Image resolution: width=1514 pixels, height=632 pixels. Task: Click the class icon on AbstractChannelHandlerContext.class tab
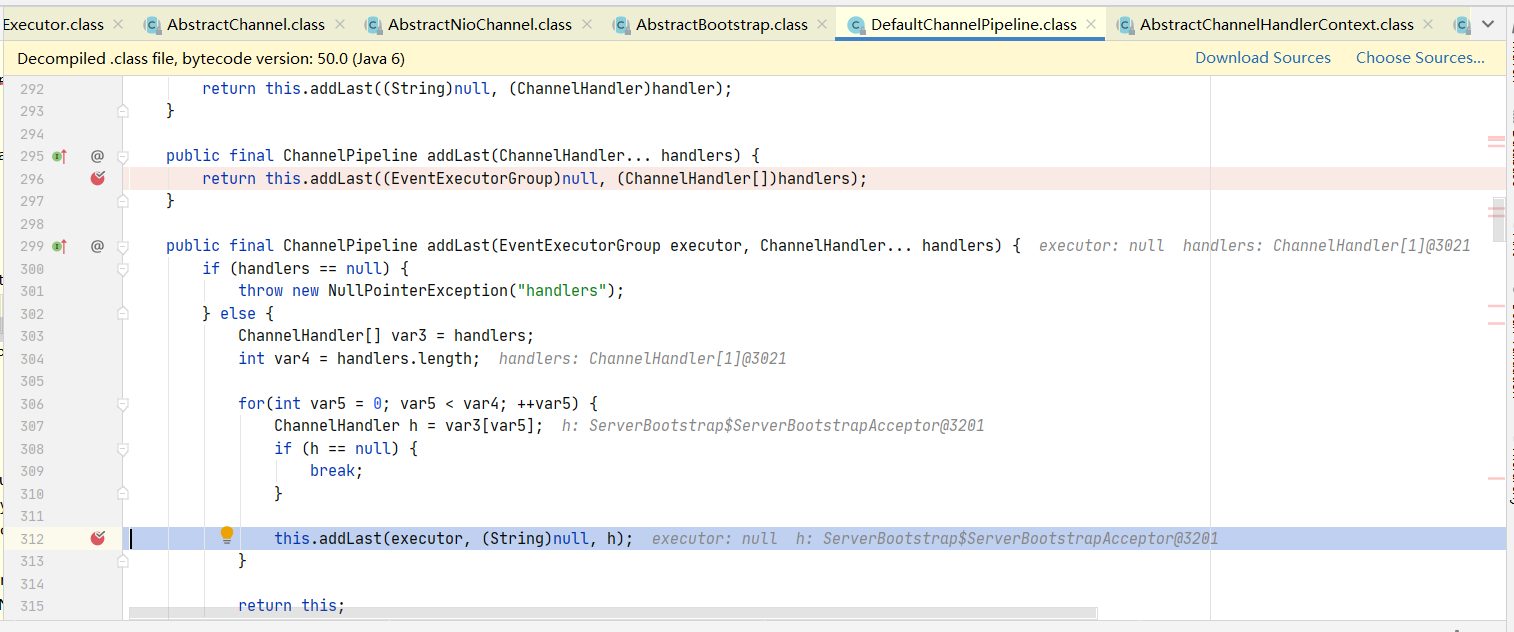click(1125, 24)
